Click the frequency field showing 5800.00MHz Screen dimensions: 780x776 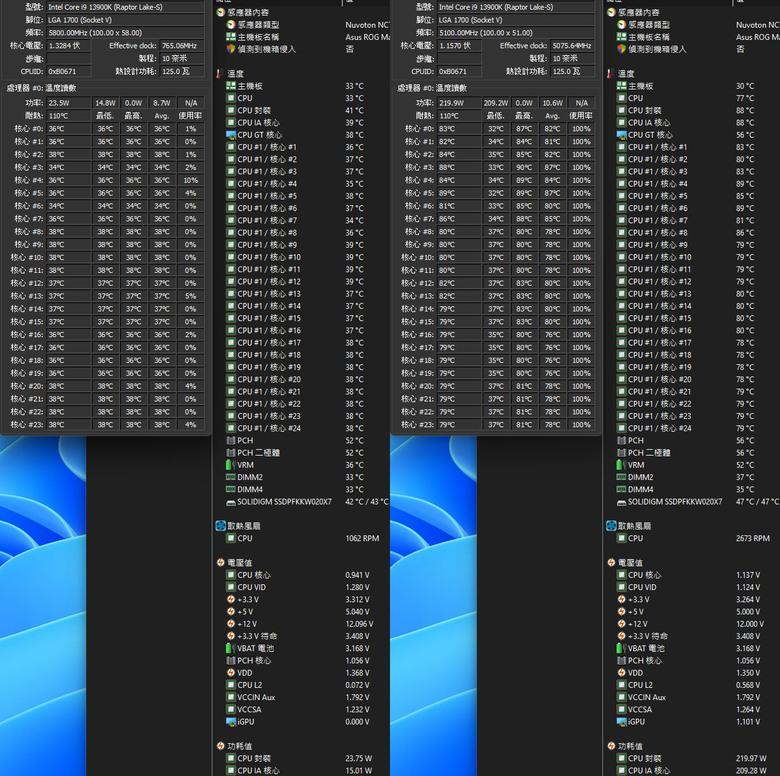pyautogui.click(x=125, y=33)
